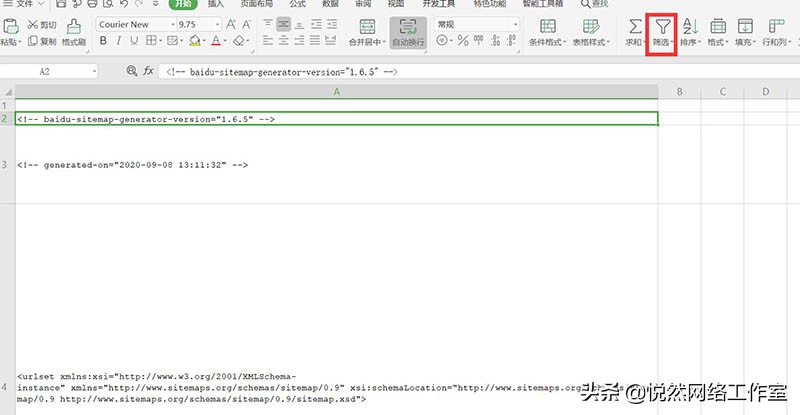Open Conditional Formatting (条件格式) menu
800x415 pixels.
[547, 33]
